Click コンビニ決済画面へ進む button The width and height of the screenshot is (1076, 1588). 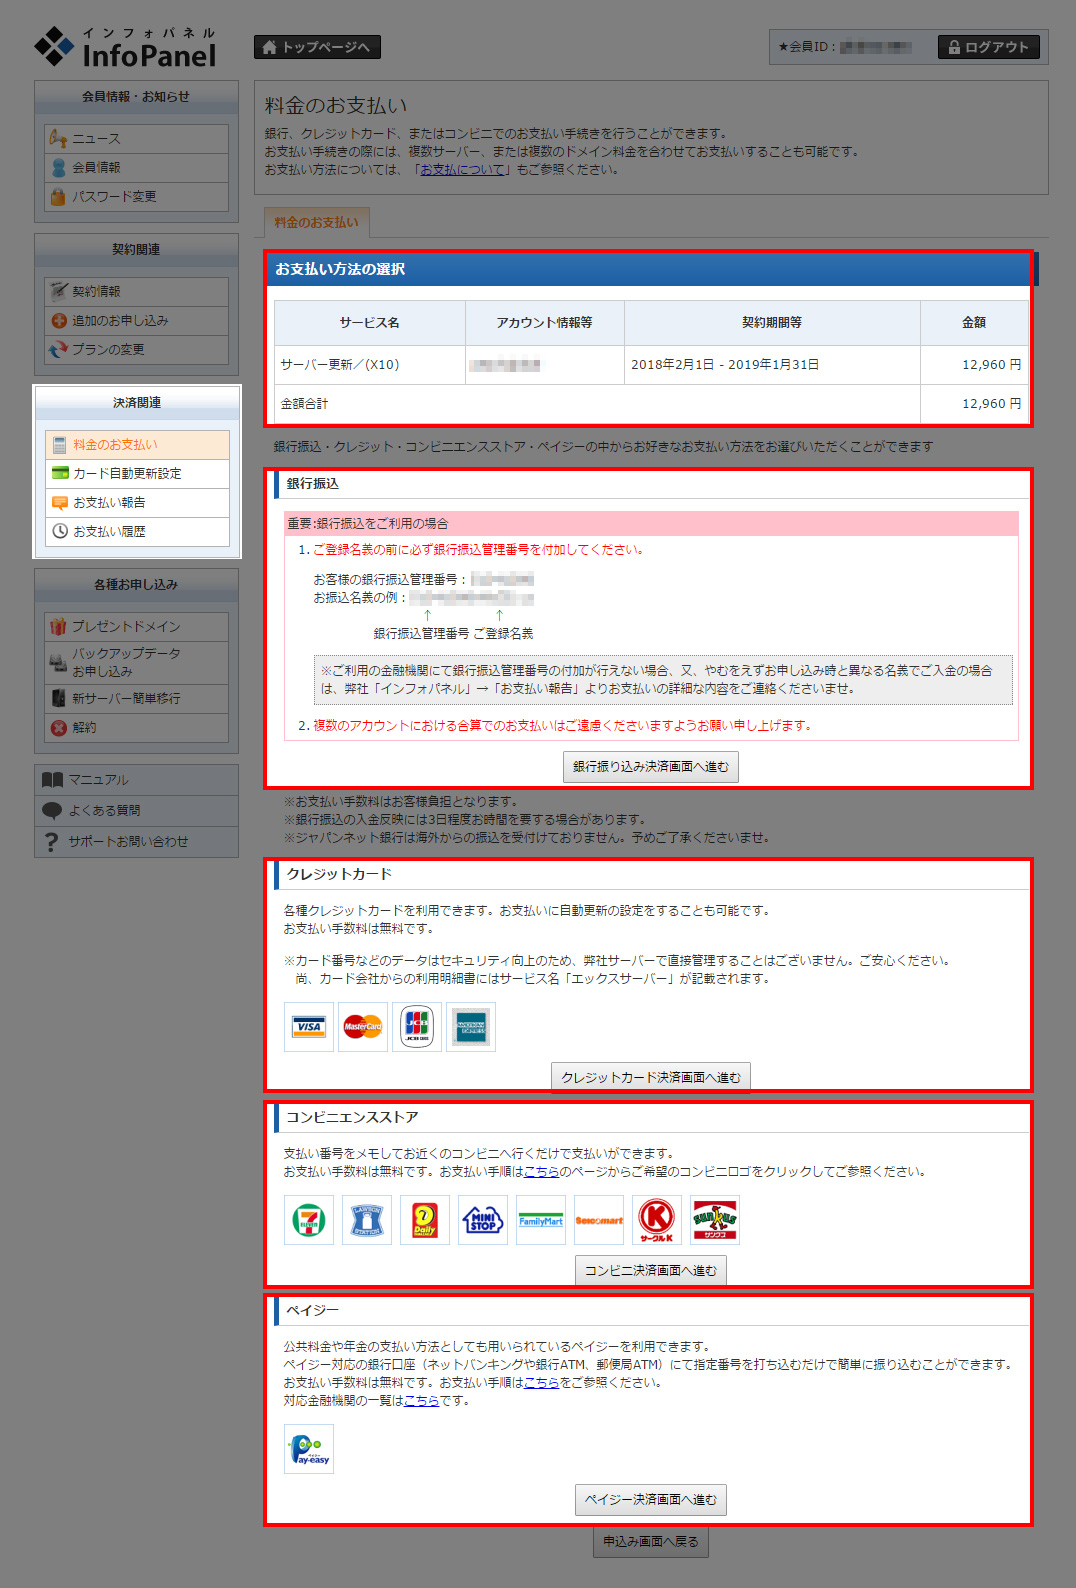[651, 1270]
